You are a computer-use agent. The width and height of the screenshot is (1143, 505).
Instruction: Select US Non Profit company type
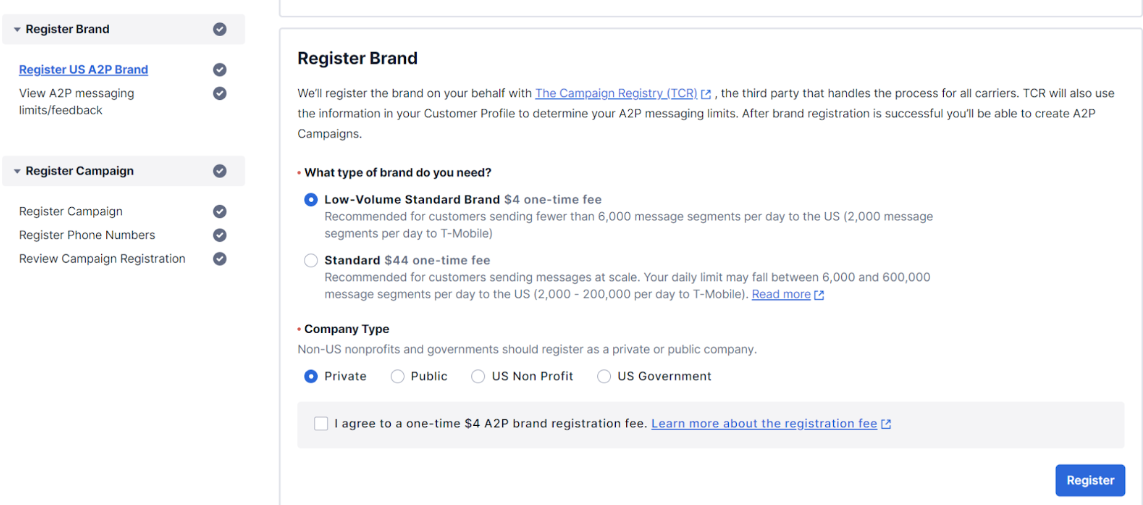pos(478,376)
